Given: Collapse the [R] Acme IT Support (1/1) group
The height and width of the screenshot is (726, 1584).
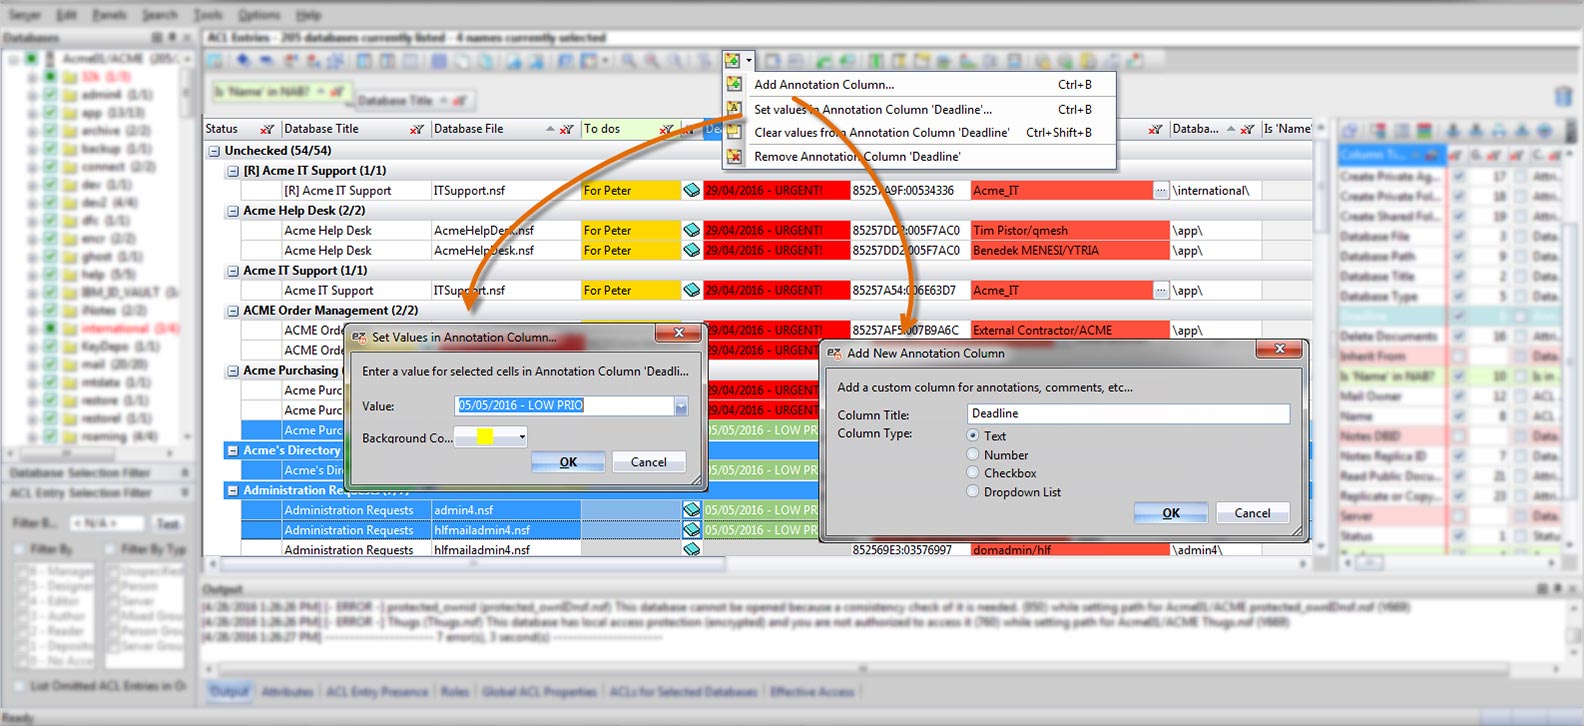Looking at the screenshot, I should click(233, 171).
